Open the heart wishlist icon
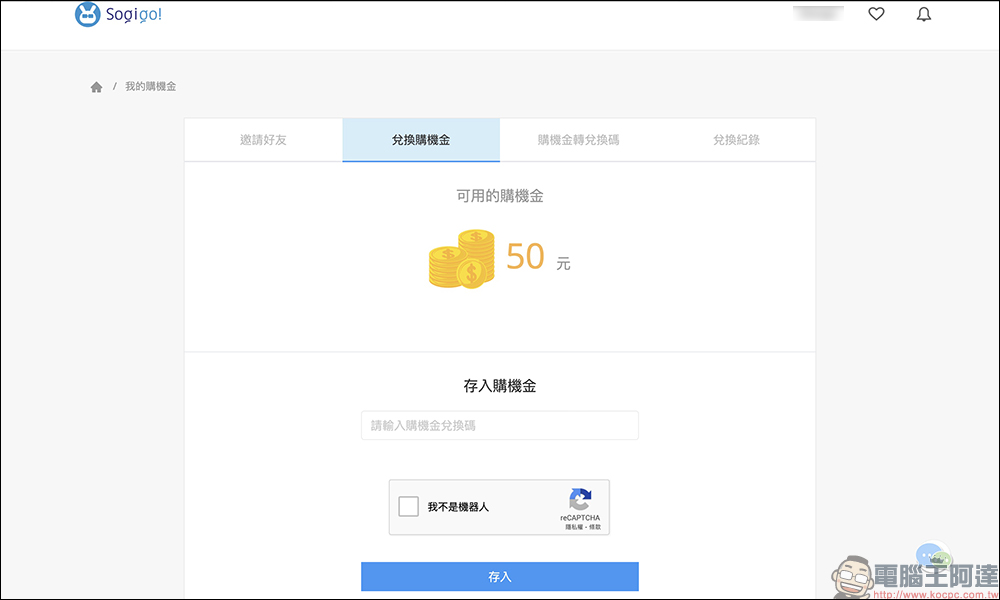The image size is (1000, 600). pos(876,13)
